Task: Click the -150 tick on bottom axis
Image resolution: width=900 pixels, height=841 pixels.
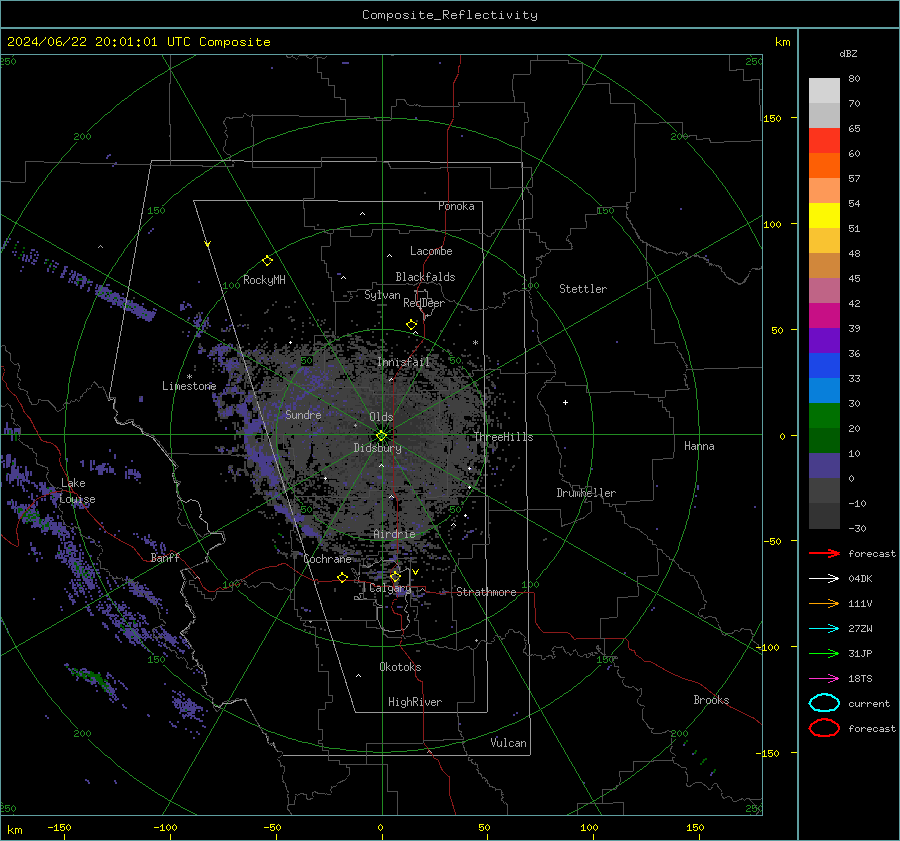Action: (59, 828)
